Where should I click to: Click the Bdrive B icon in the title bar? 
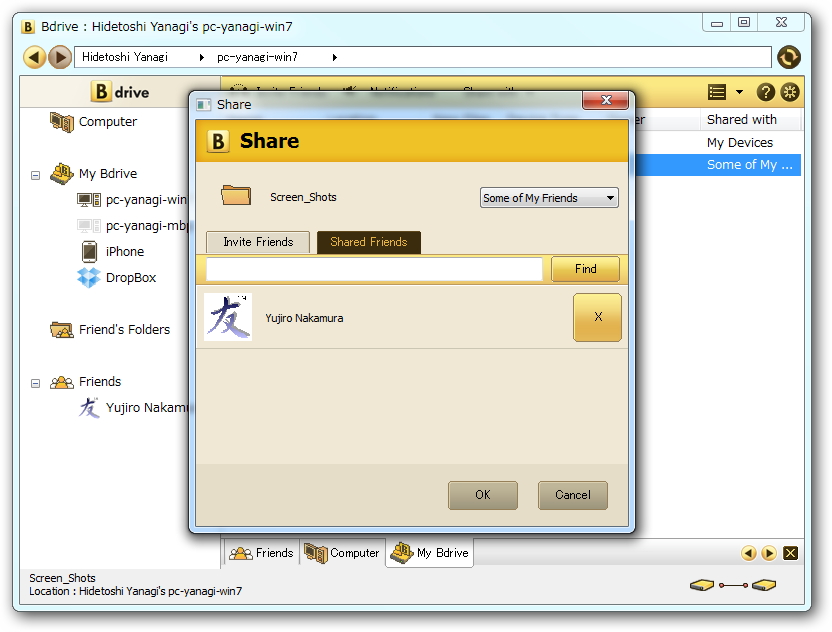(28, 27)
